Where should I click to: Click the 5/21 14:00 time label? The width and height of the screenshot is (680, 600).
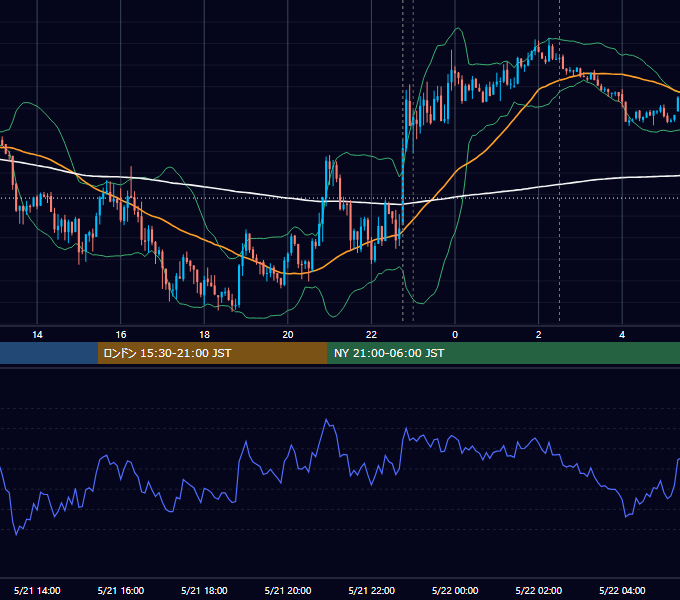tap(37, 590)
